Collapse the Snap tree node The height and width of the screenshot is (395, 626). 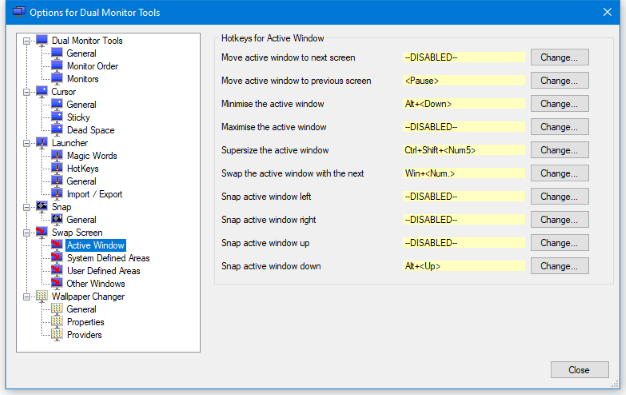(27, 207)
